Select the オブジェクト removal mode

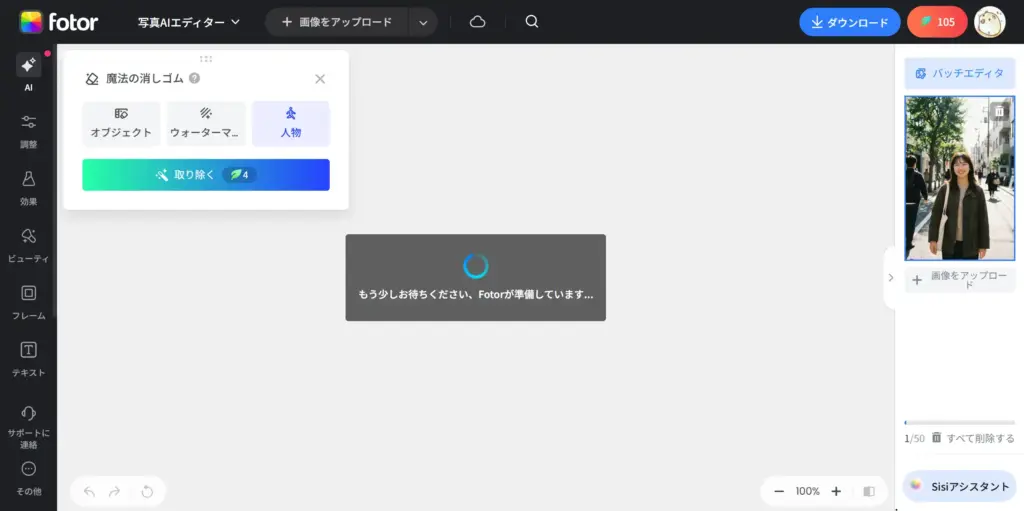click(x=121, y=124)
